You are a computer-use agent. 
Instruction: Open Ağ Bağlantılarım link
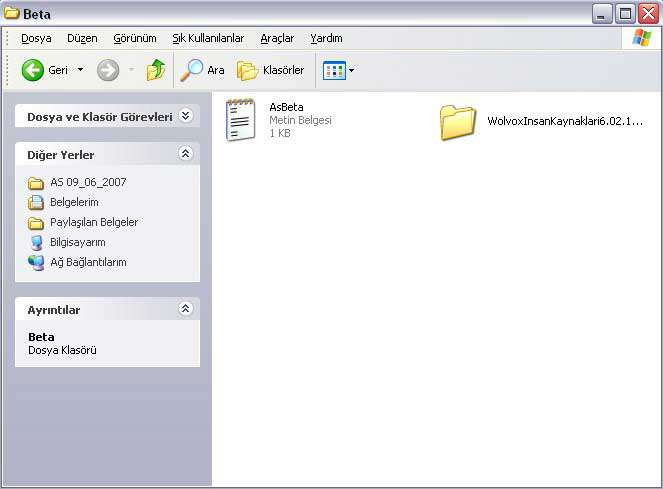pyautogui.click(x=88, y=262)
